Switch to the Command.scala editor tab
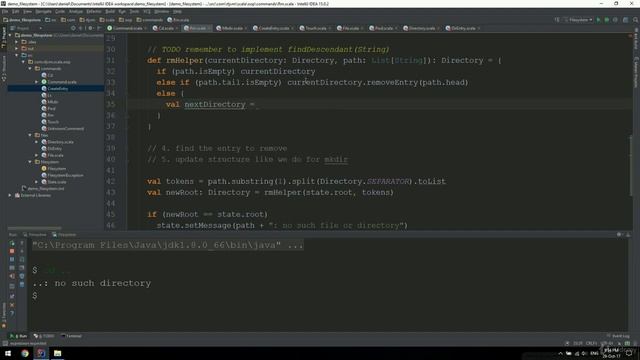The width and height of the screenshot is (640, 360). click(x=127, y=28)
